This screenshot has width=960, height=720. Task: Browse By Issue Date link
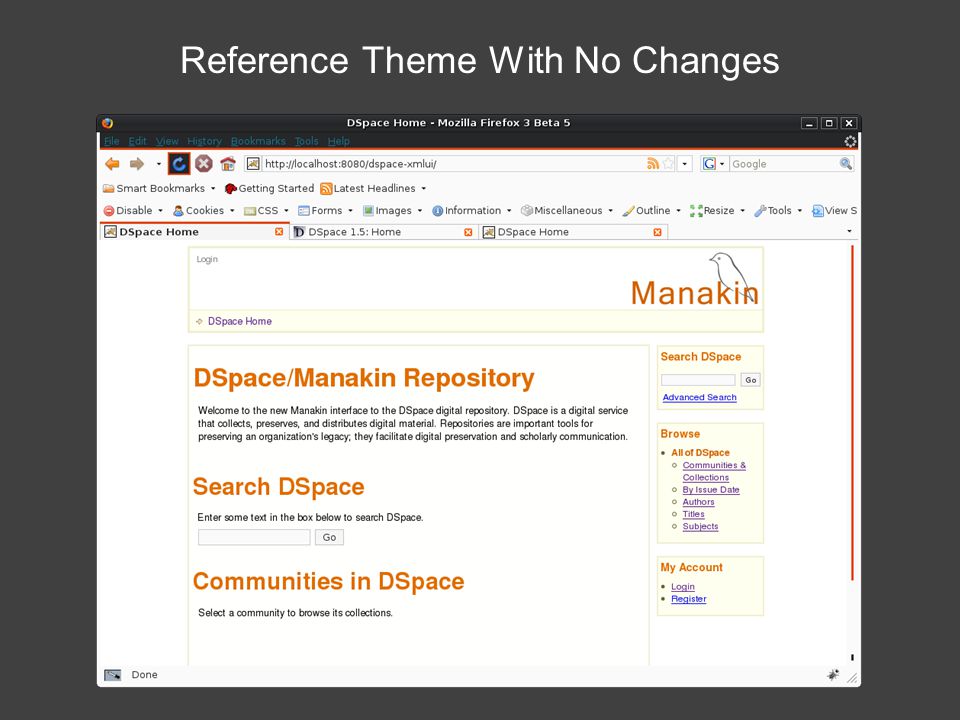point(711,490)
